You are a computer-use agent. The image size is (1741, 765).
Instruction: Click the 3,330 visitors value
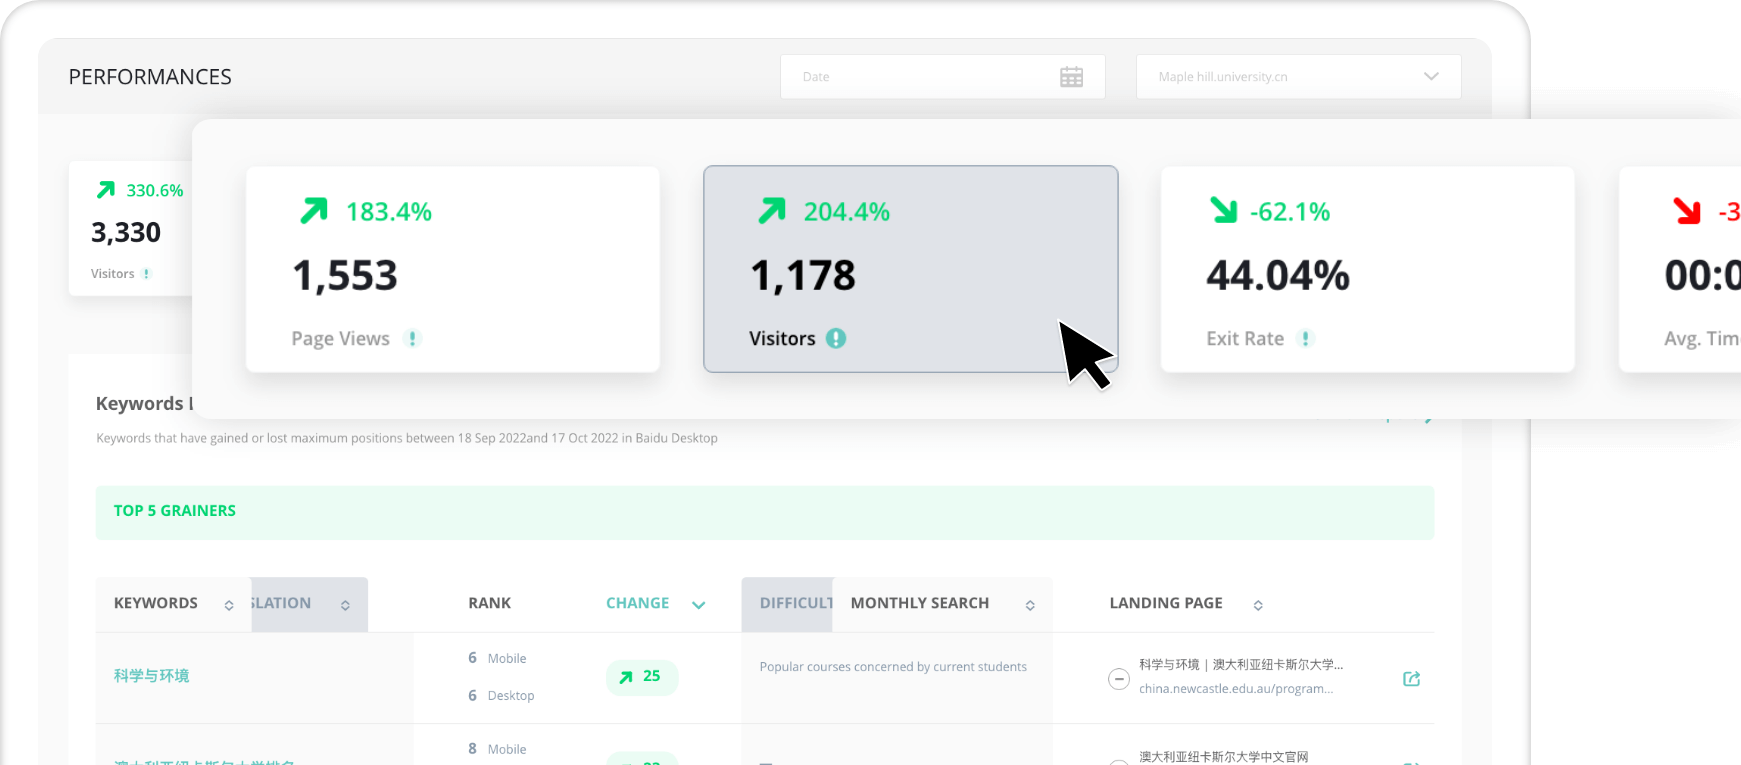click(126, 232)
